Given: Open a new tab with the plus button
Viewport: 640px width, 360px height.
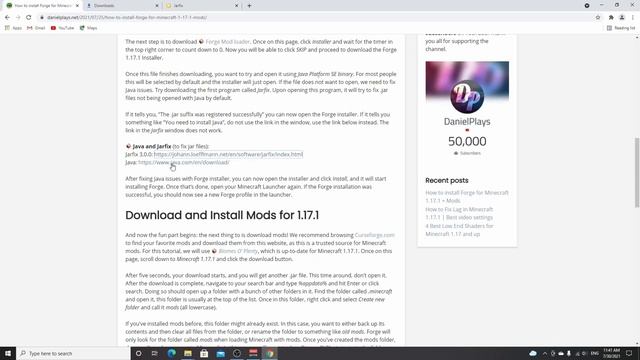Looking at the screenshot, I should click(249, 6).
